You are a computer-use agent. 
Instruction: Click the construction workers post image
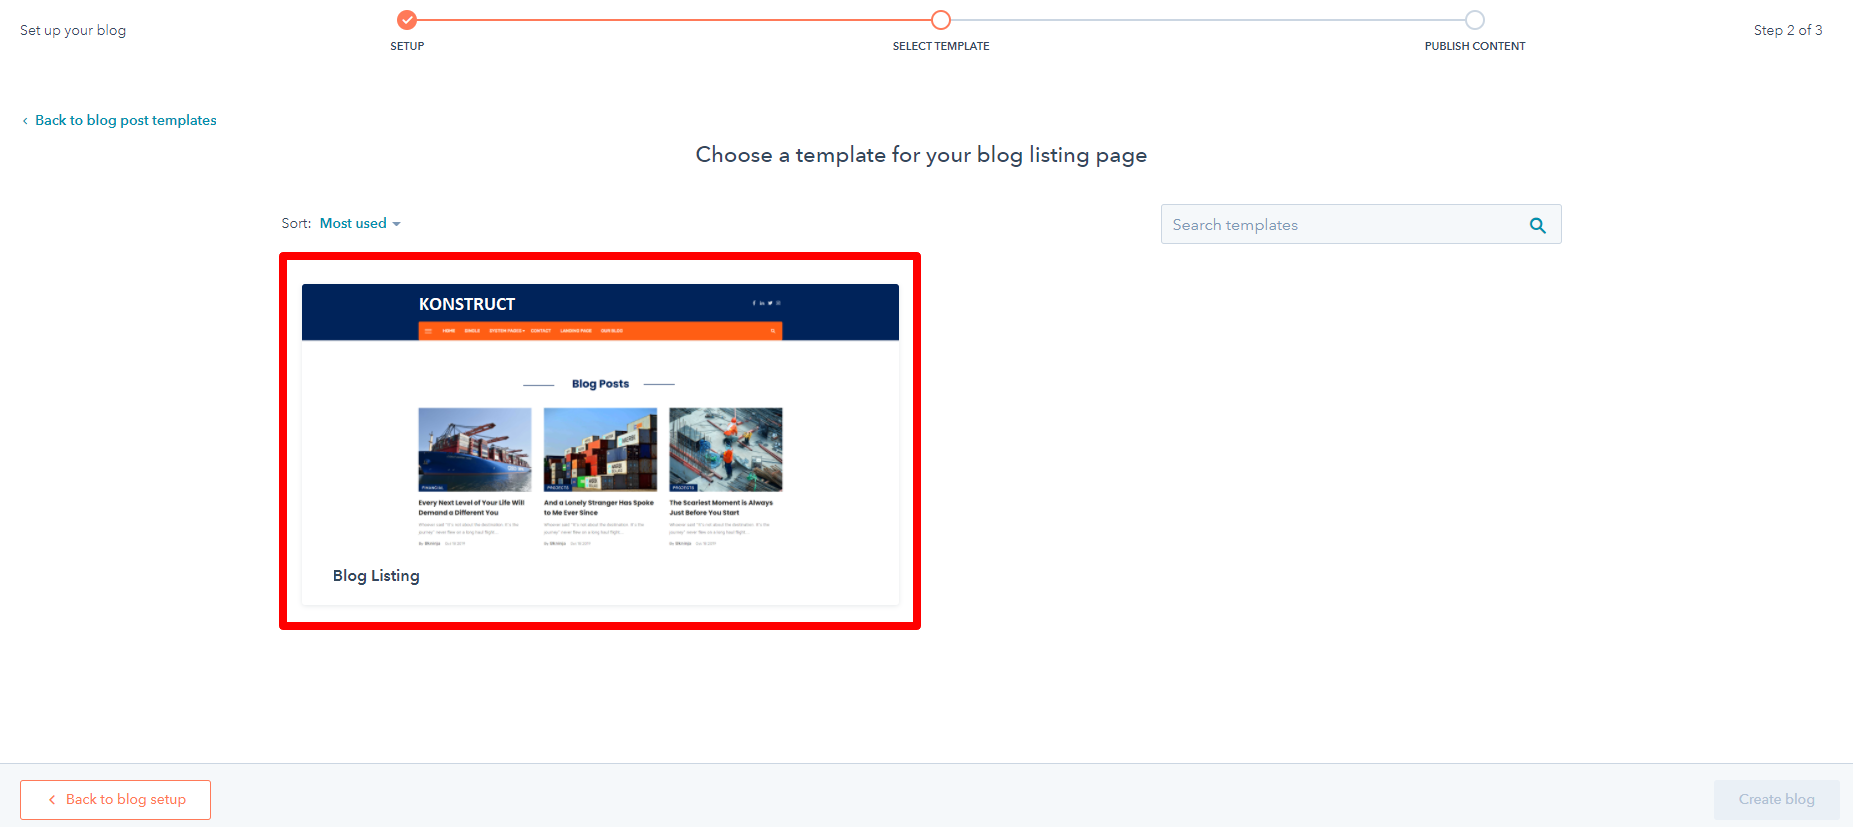tap(726, 449)
